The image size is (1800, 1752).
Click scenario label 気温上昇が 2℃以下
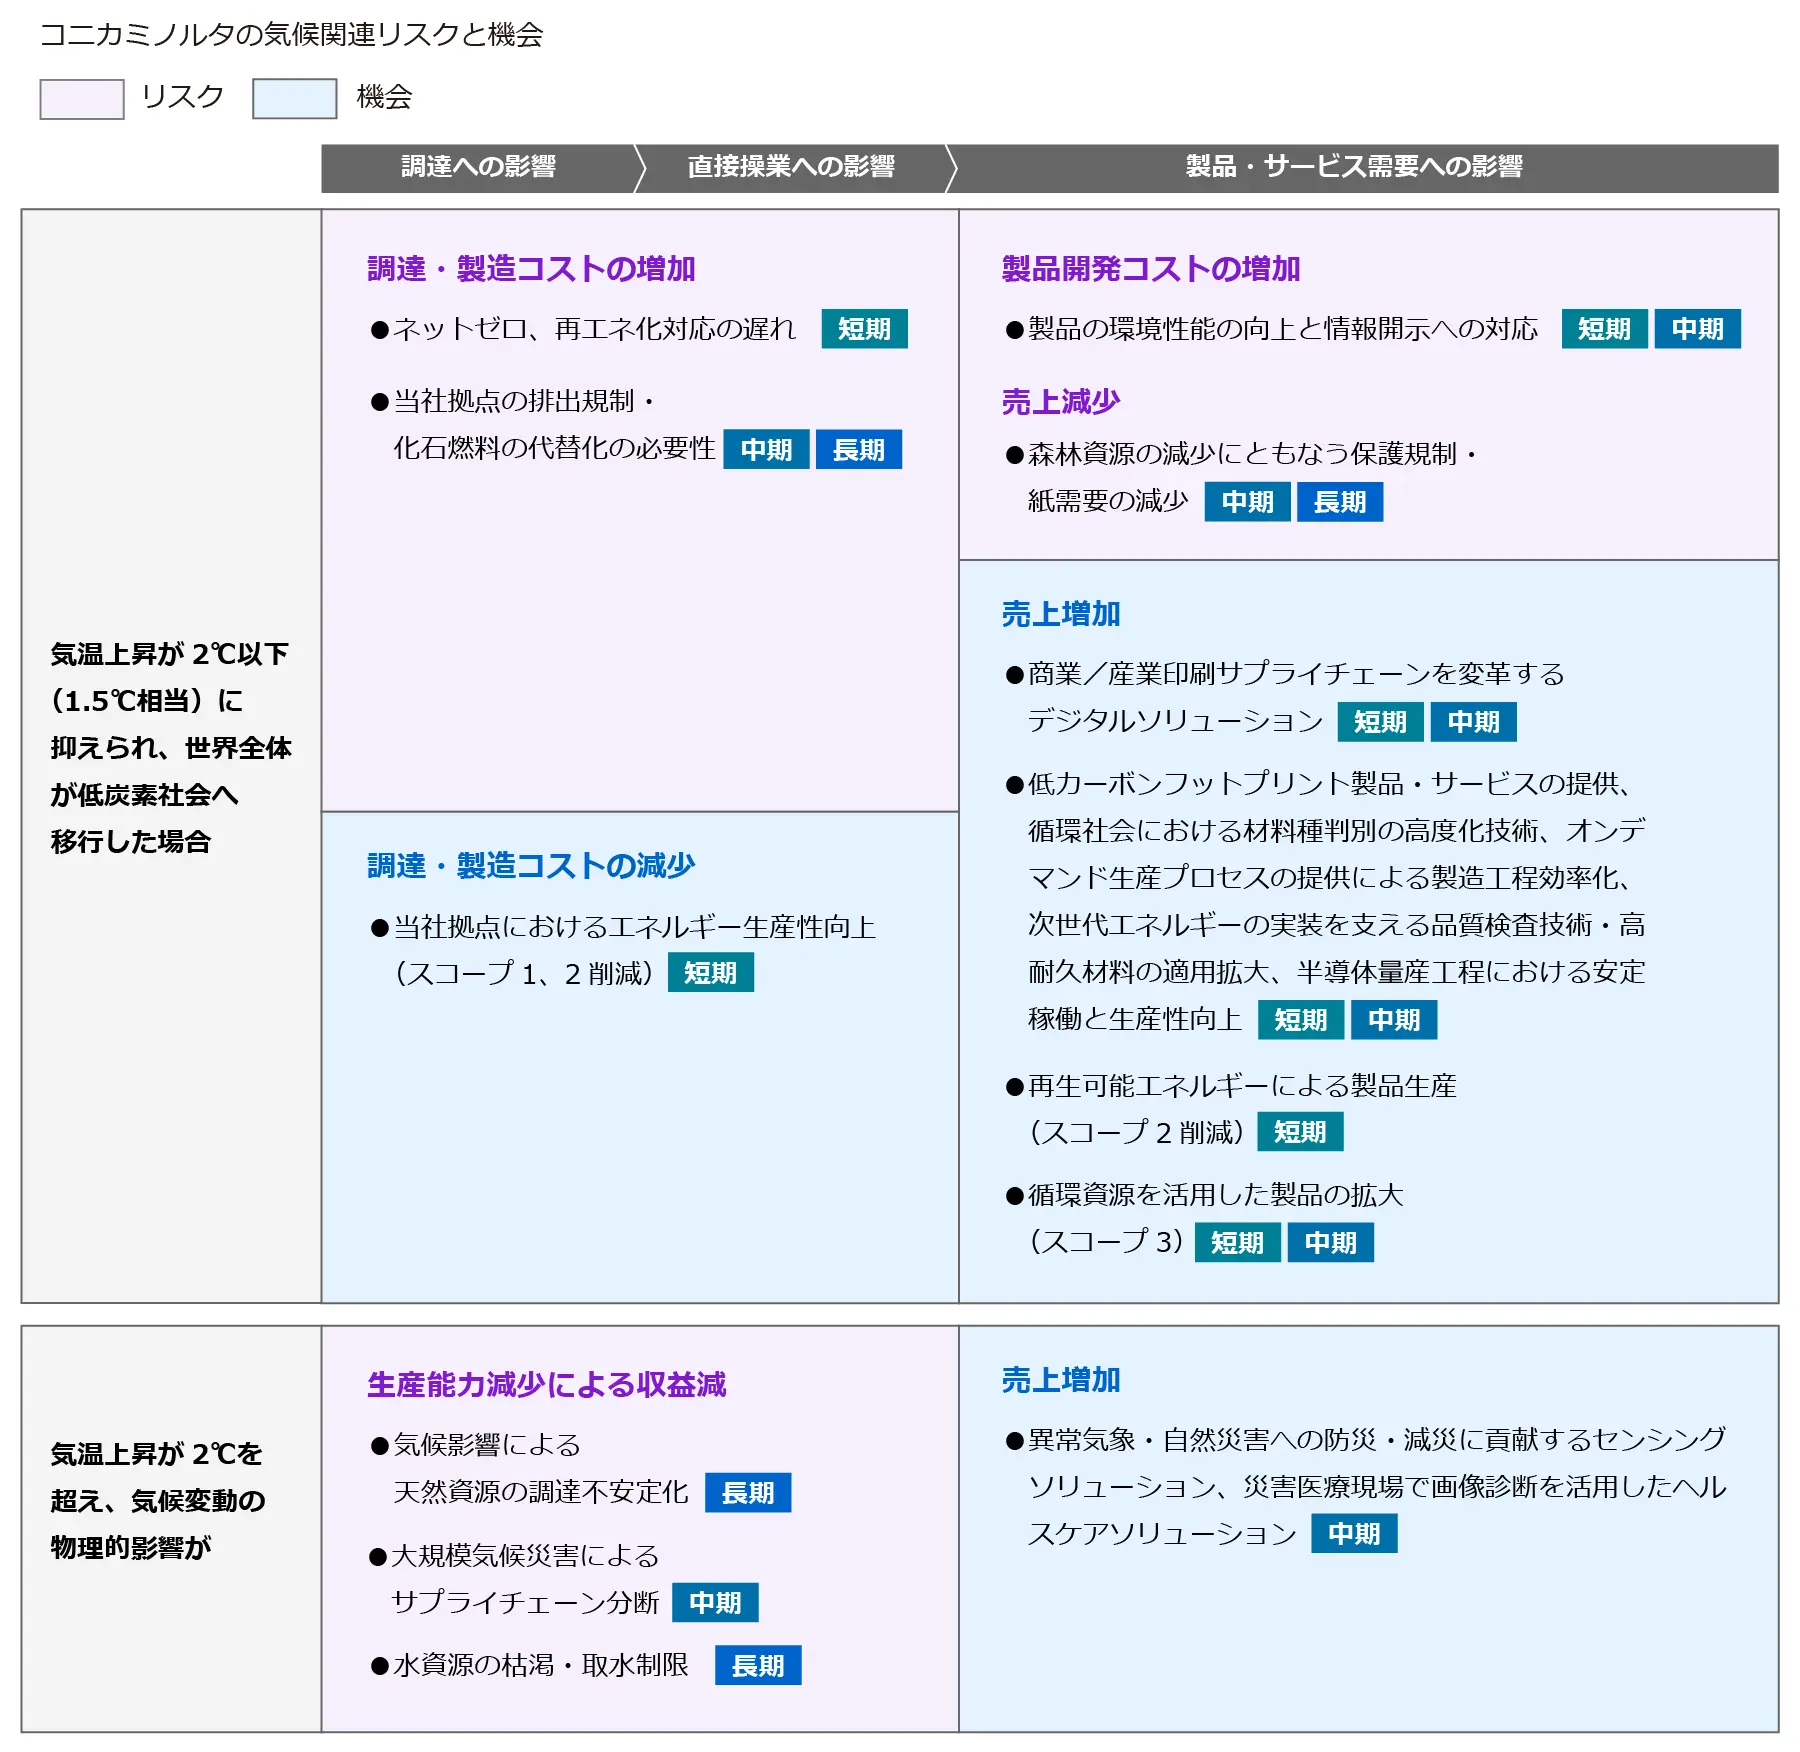pos(169,654)
